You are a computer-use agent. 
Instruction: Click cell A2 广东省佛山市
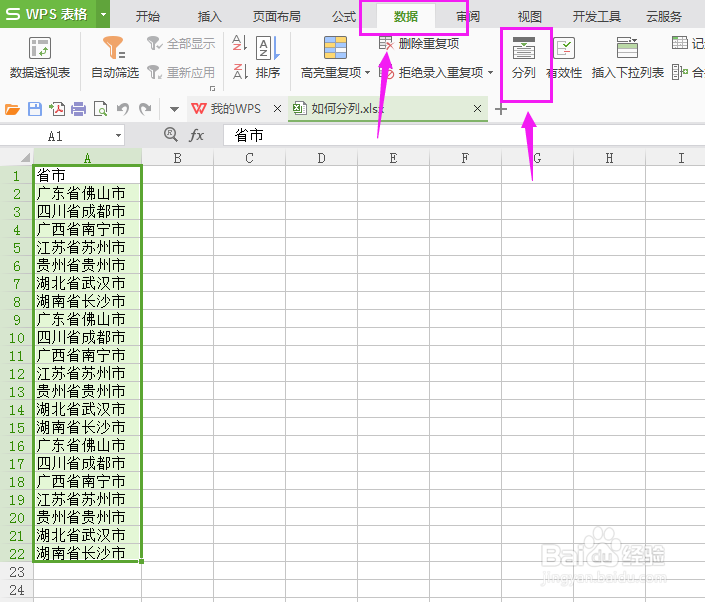tap(88, 193)
